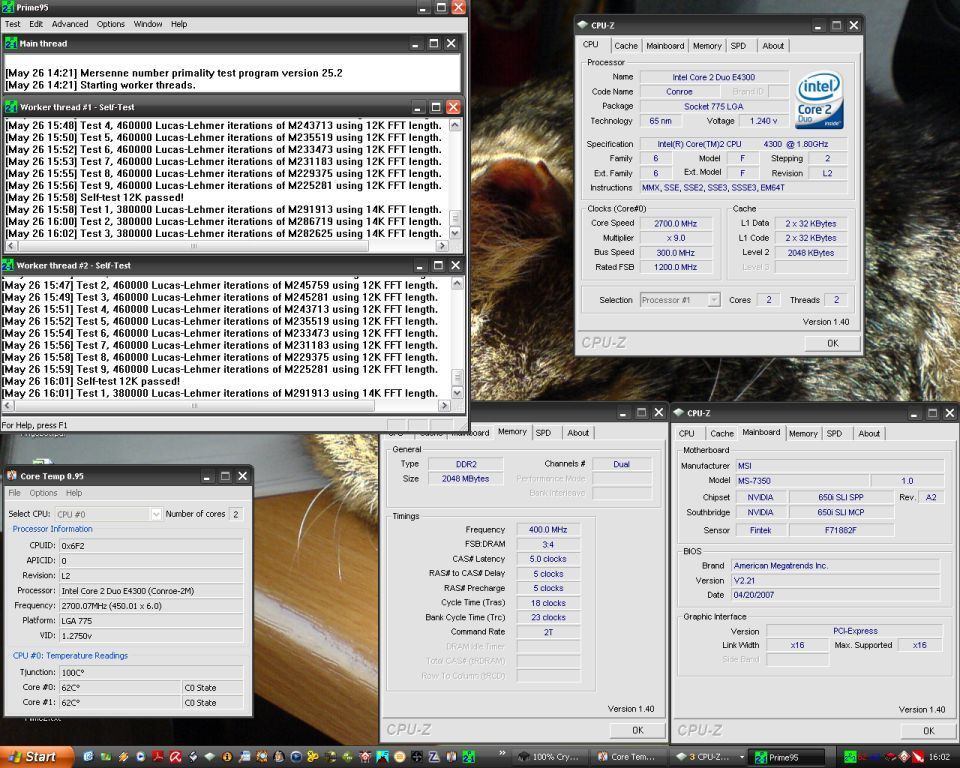Image resolution: width=960 pixels, height=768 pixels.
Task: Click the leftmost blue quick launch icon
Action: [89, 756]
